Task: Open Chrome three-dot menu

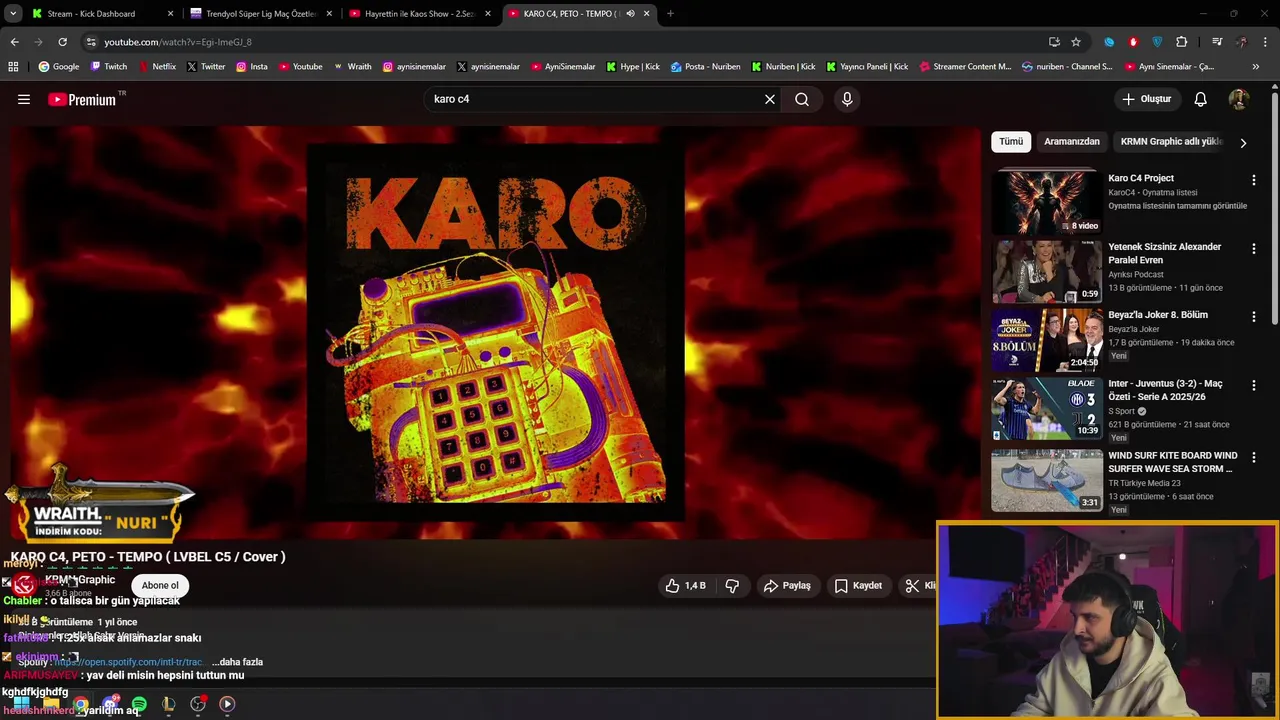Action: pyautogui.click(x=1267, y=42)
